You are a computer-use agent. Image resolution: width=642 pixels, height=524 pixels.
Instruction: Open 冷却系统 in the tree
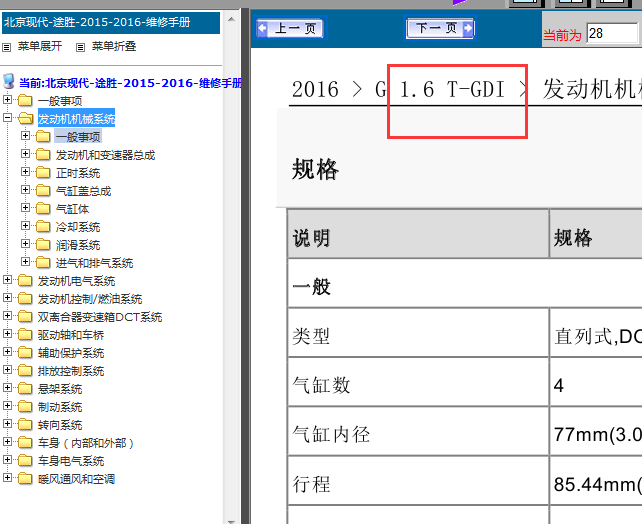(78, 227)
